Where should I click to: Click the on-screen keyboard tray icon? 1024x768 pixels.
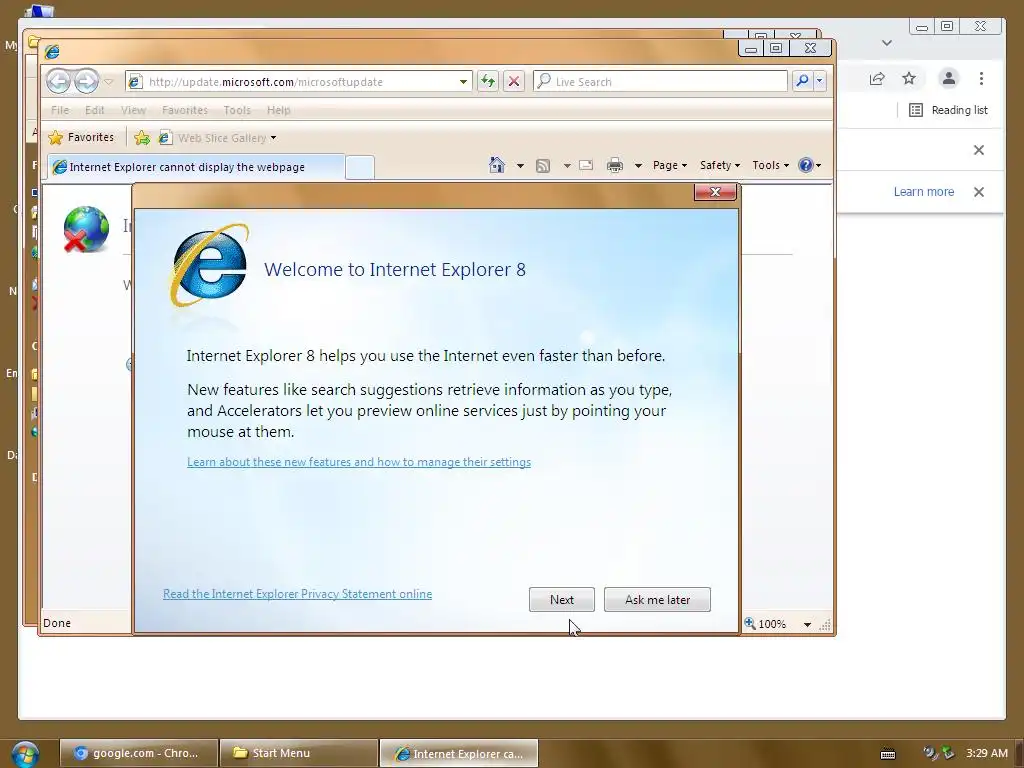point(888,754)
